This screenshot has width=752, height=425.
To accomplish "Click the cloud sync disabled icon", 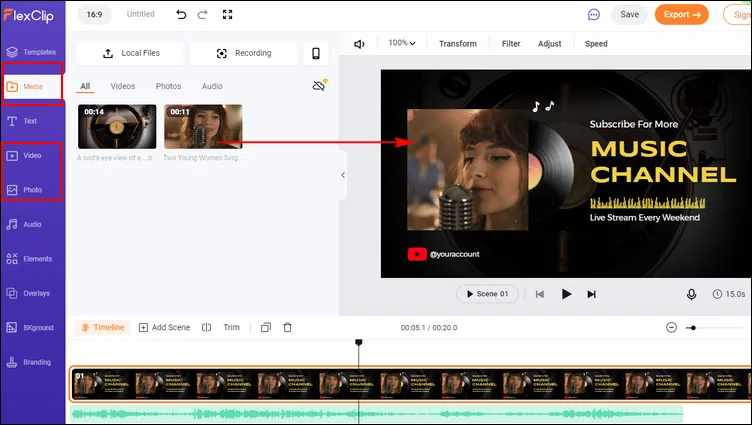I will (x=319, y=85).
